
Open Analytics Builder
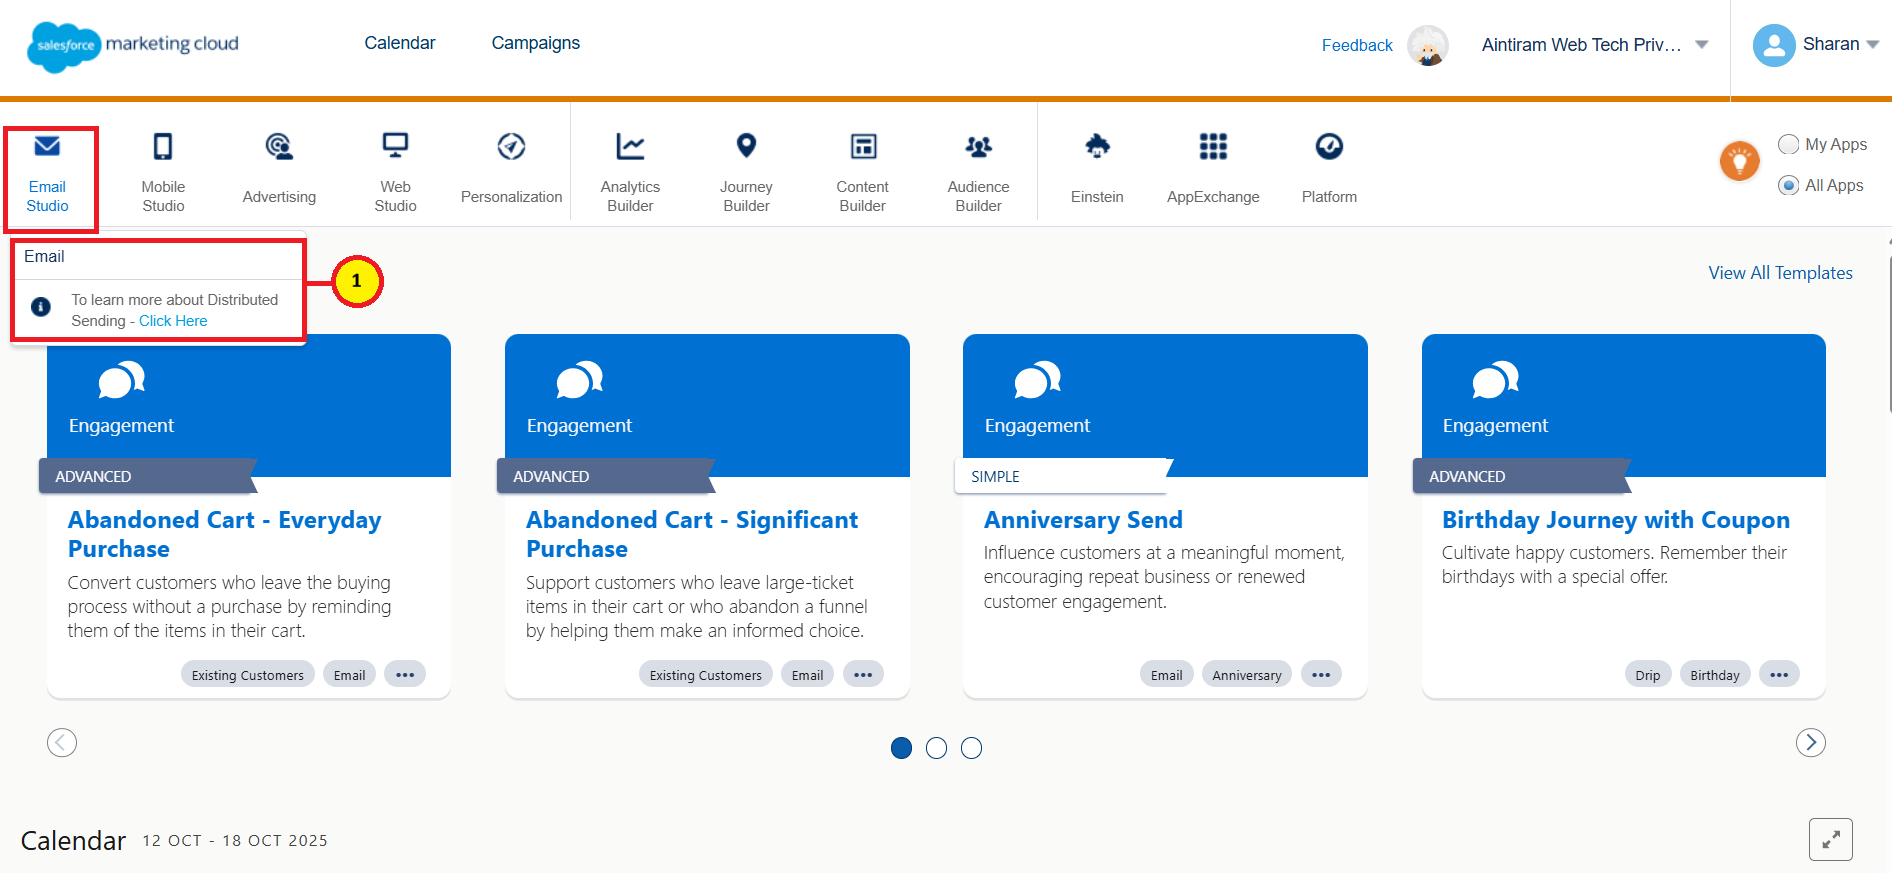pos(630,170)
